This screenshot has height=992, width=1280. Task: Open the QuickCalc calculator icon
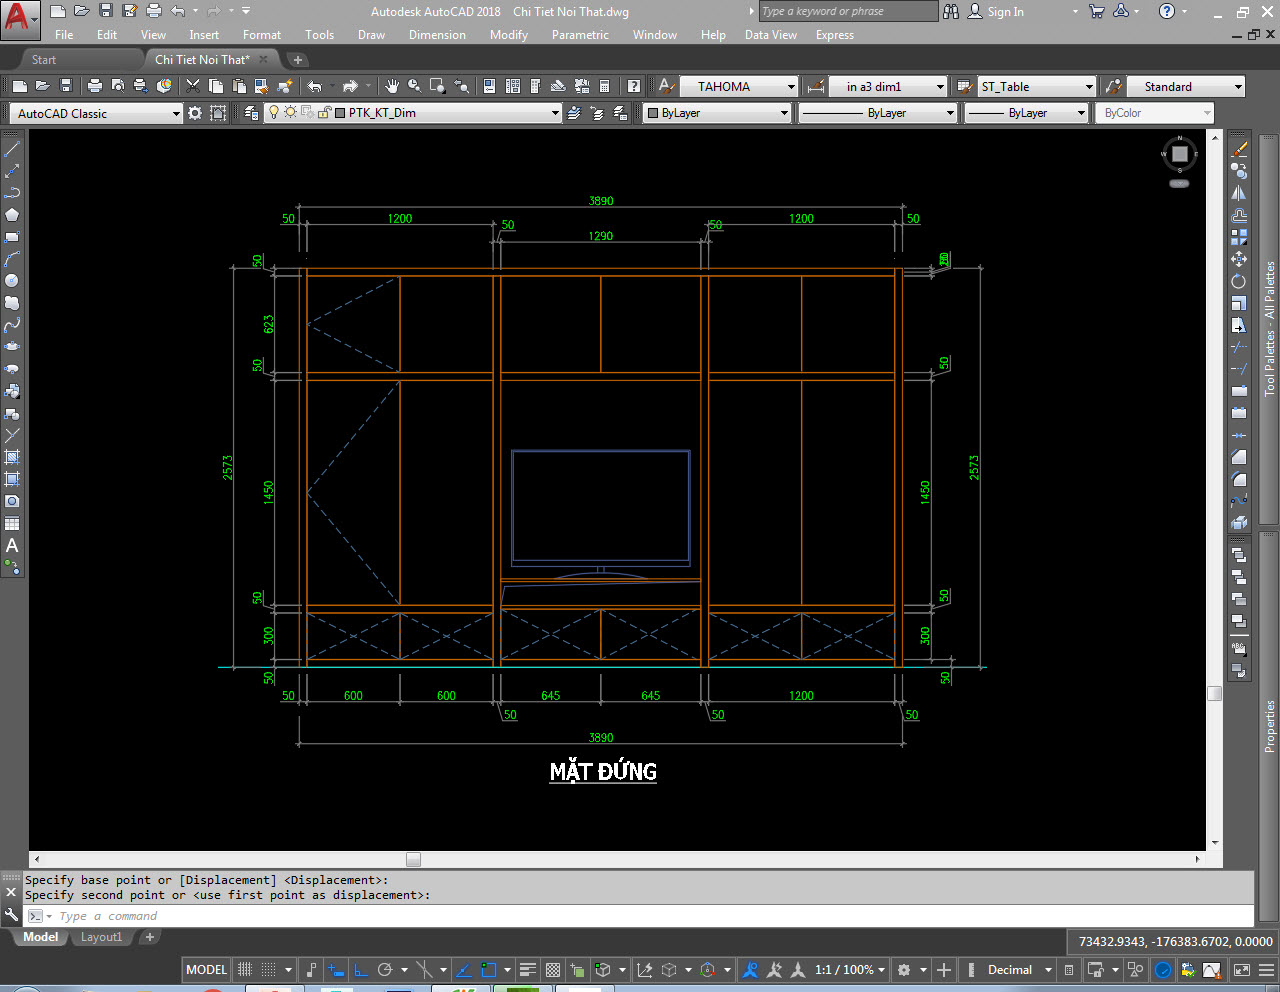[604, 86]
